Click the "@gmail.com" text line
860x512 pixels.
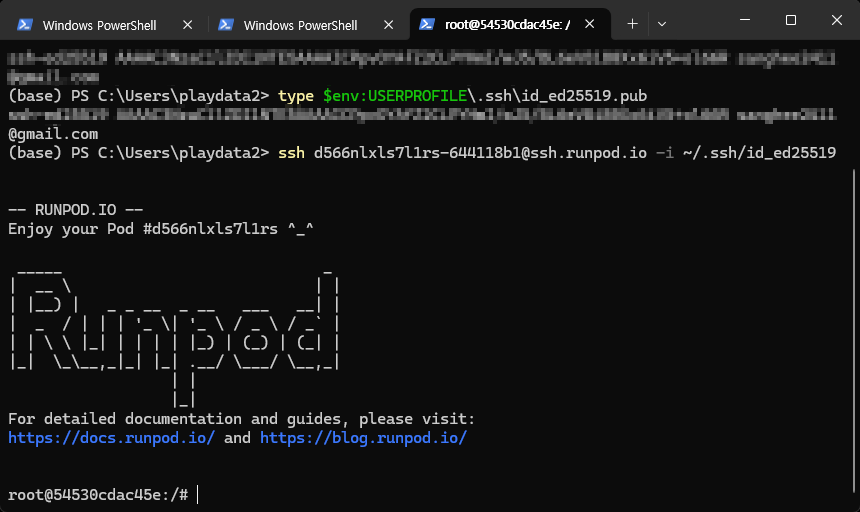point(53,134)
